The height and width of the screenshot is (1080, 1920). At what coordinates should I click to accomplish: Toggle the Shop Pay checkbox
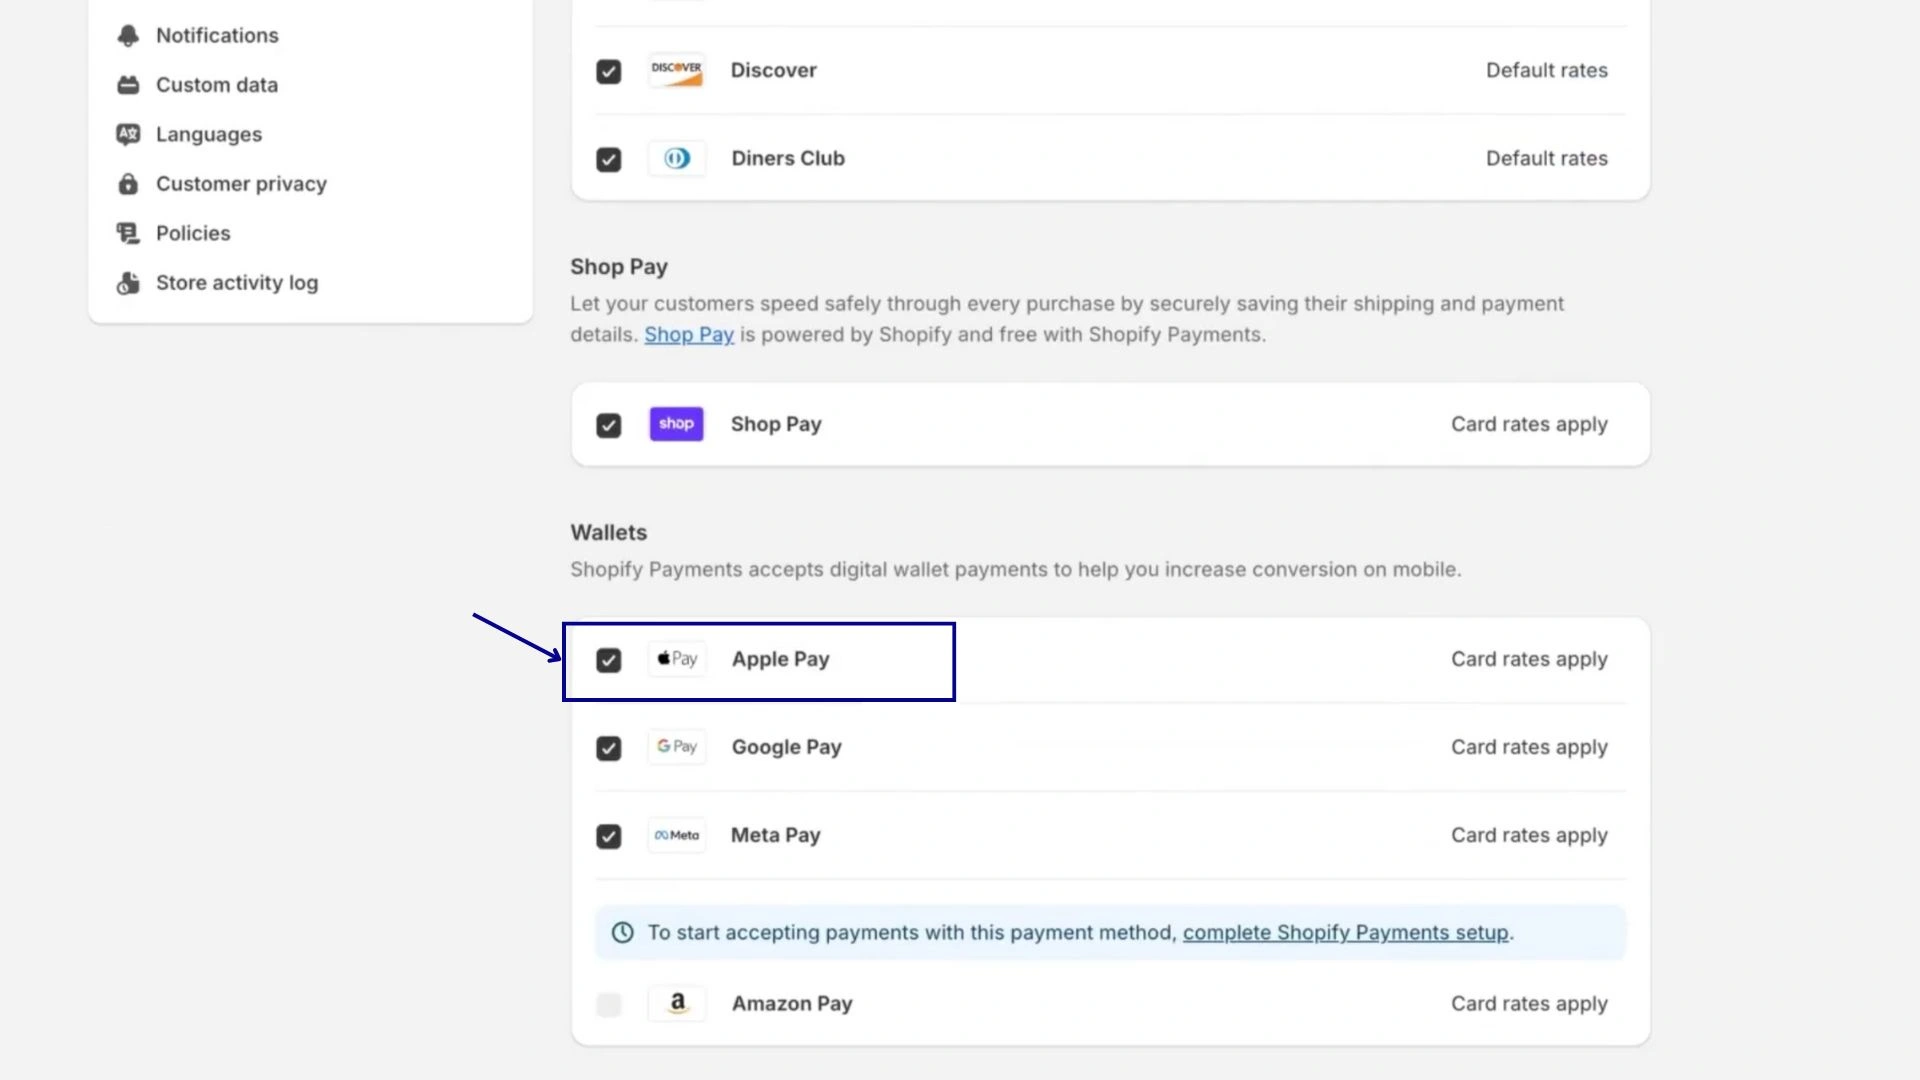(609, 426)
